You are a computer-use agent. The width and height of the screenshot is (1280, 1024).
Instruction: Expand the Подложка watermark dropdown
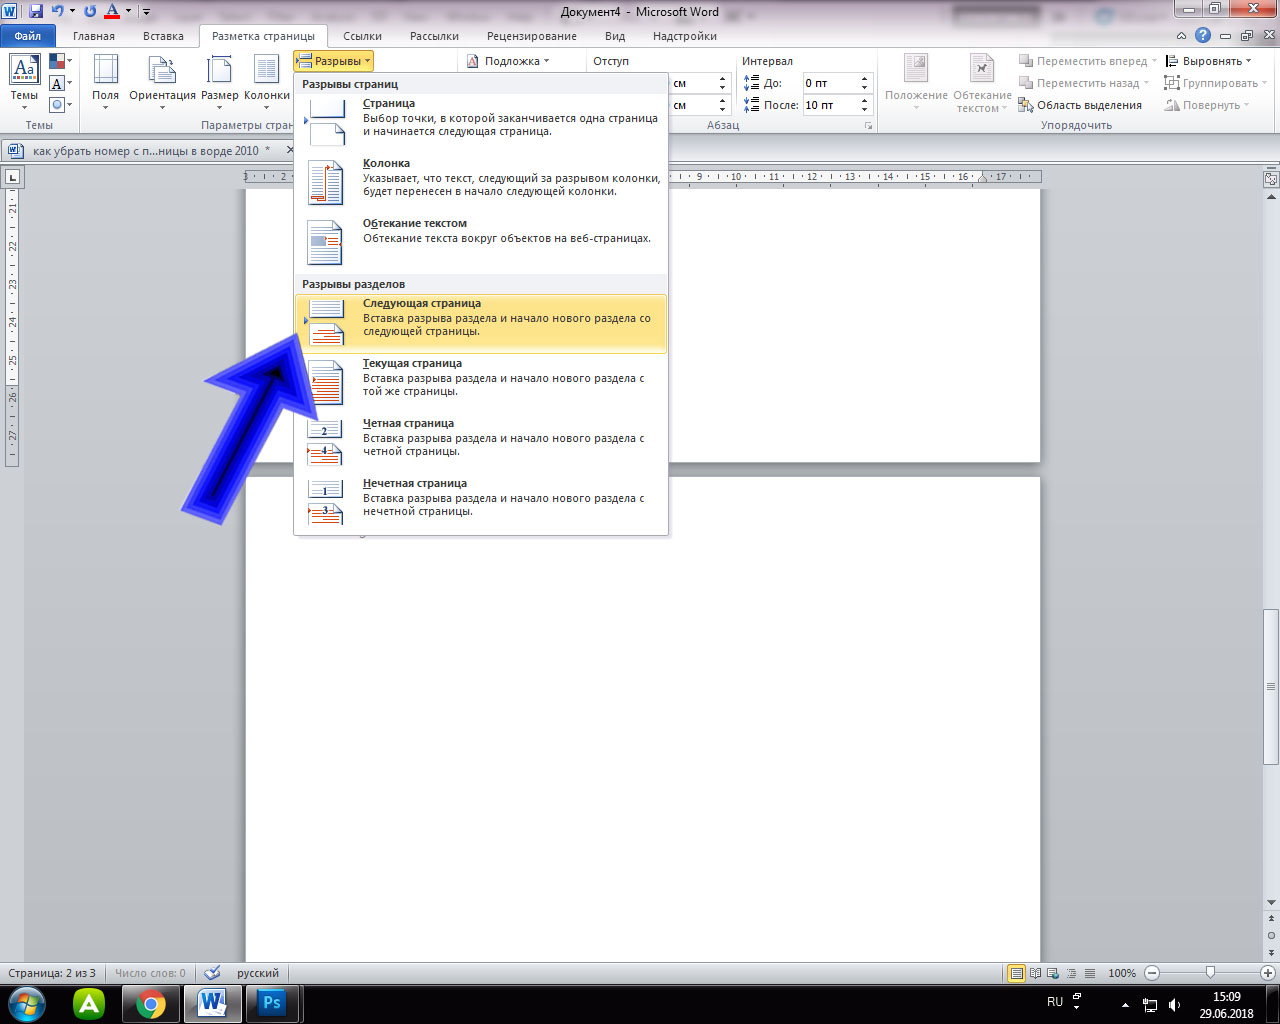tap(508, 61)
